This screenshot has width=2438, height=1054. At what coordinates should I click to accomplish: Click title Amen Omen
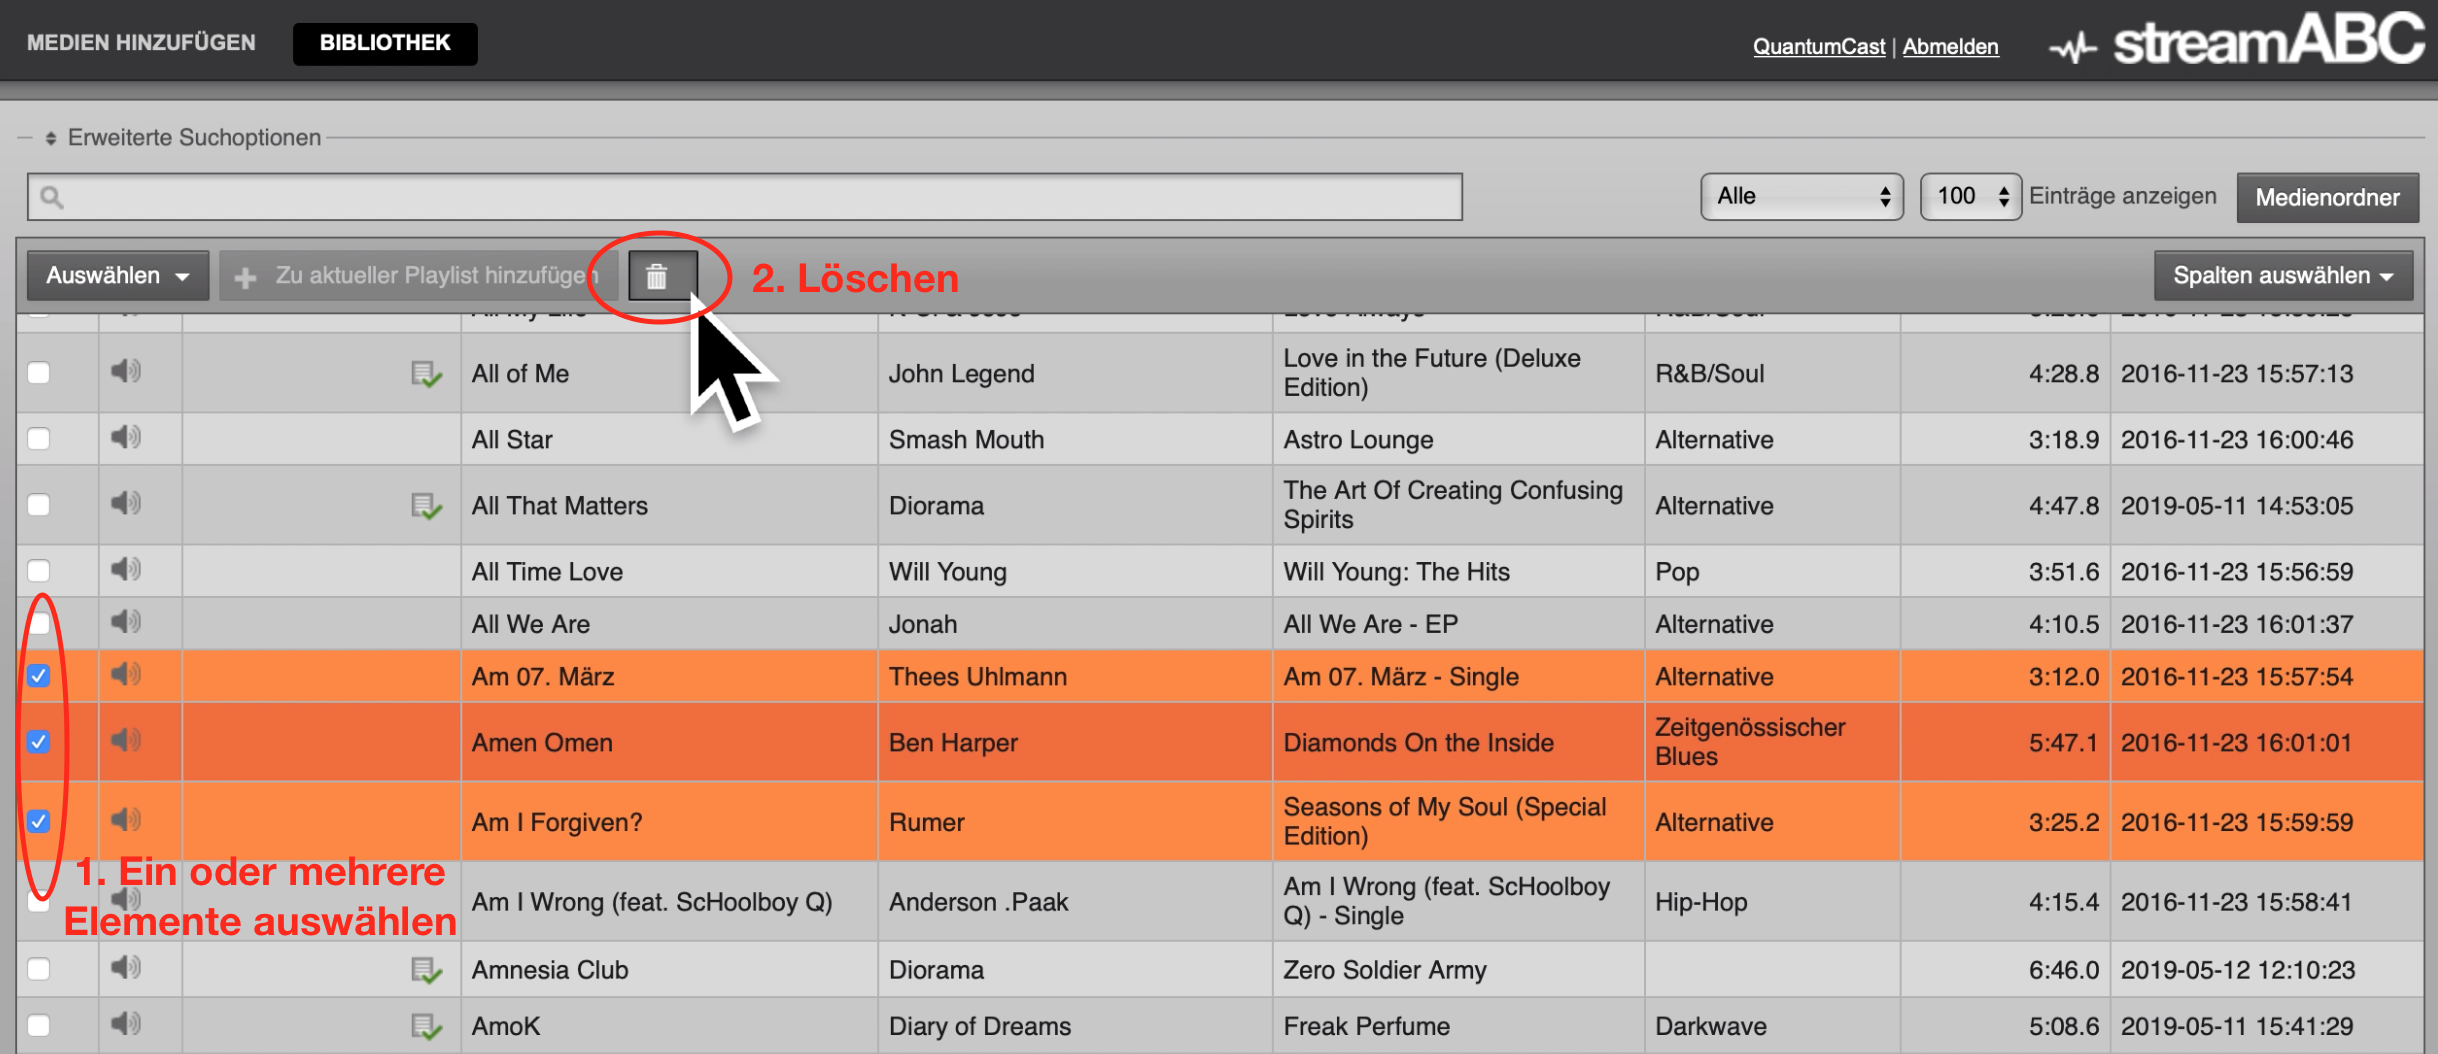tap(542, 743)
